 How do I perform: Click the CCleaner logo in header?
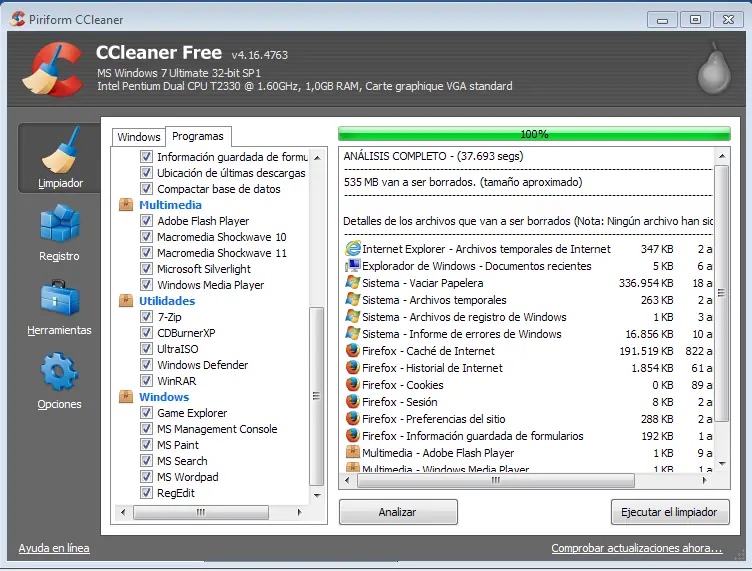click(52, 70)
